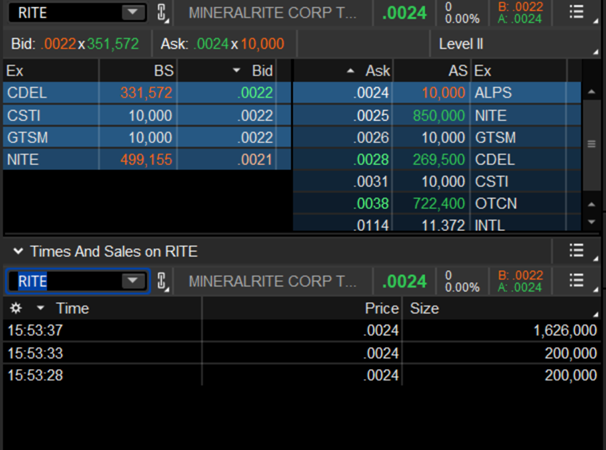Select the CSTI ask row at .0031
606x450 pixels.
(437, 181)
